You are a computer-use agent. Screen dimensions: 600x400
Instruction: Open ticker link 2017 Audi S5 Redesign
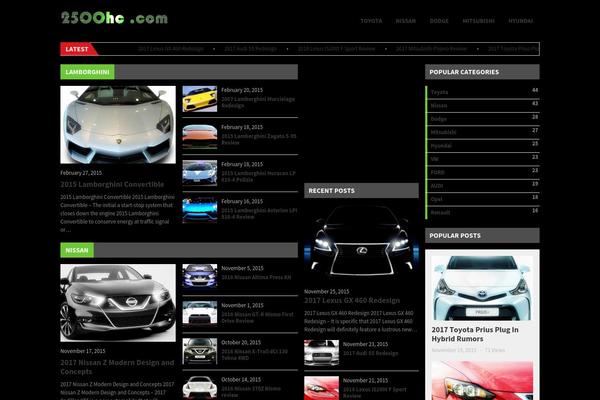(251, 49)
